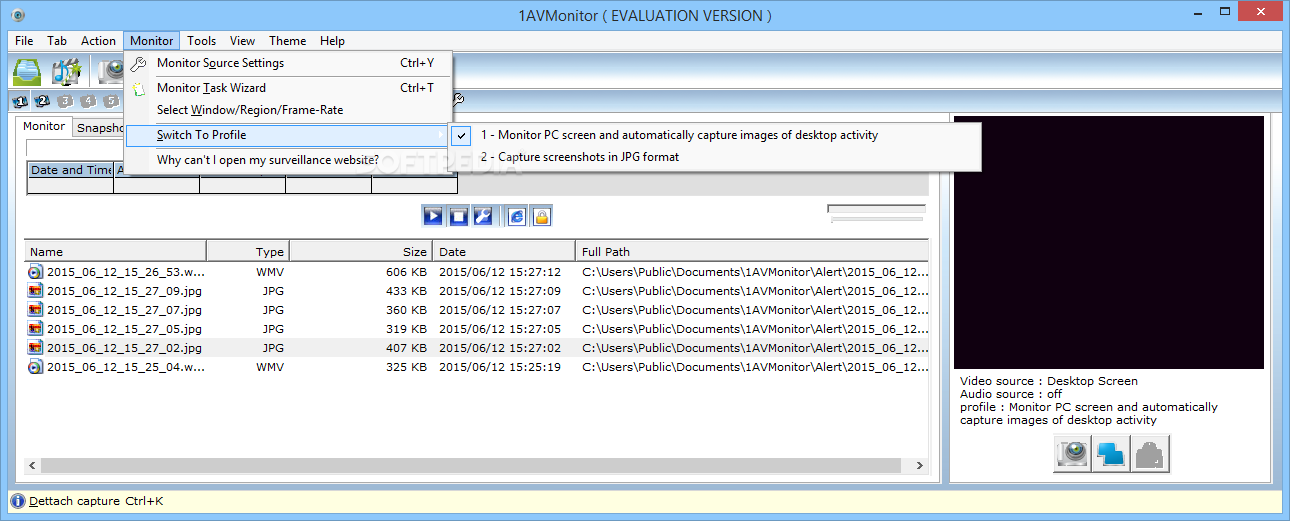Close the open Monitor menu in menu bar
Screen dimensions: 1290x521
[152, 41]
